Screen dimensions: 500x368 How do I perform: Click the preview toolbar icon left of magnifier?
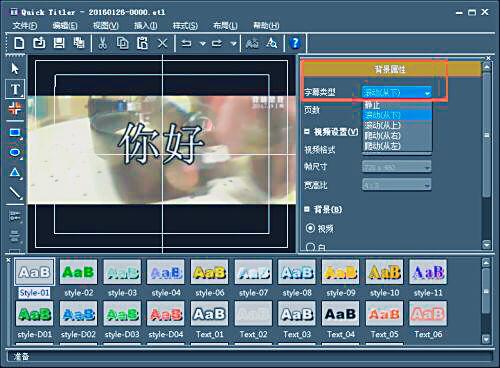point(252,43)
